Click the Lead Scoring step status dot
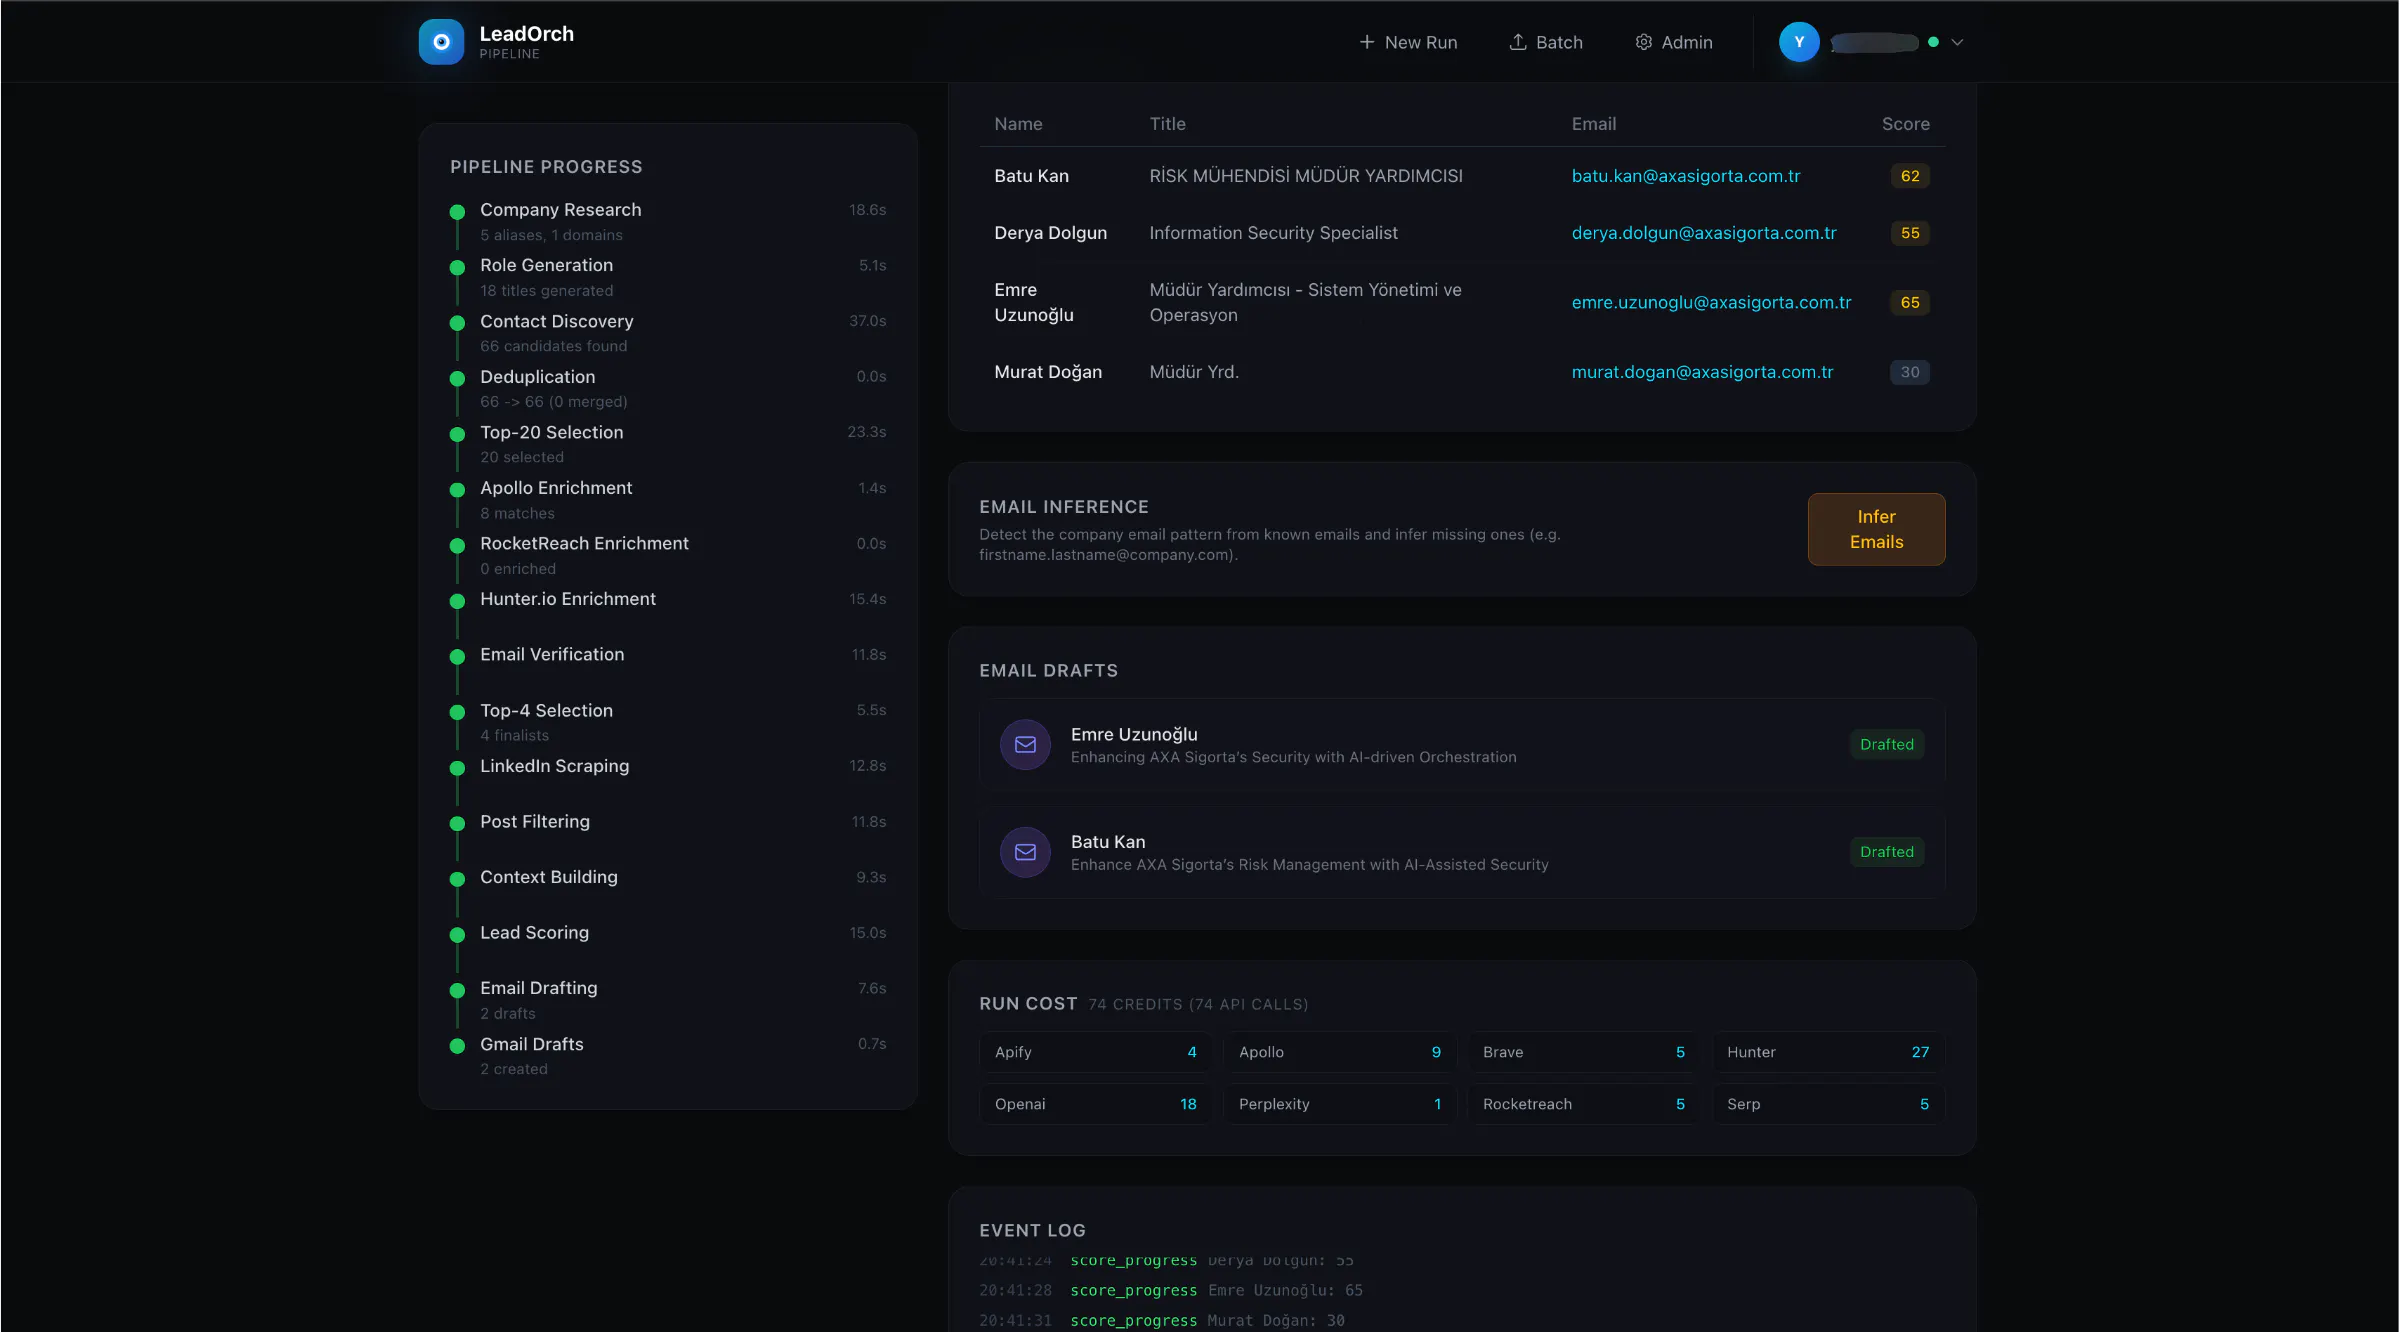This screenshot has width=2400, height=1332. pyautogui.click(x=457, y=934)
